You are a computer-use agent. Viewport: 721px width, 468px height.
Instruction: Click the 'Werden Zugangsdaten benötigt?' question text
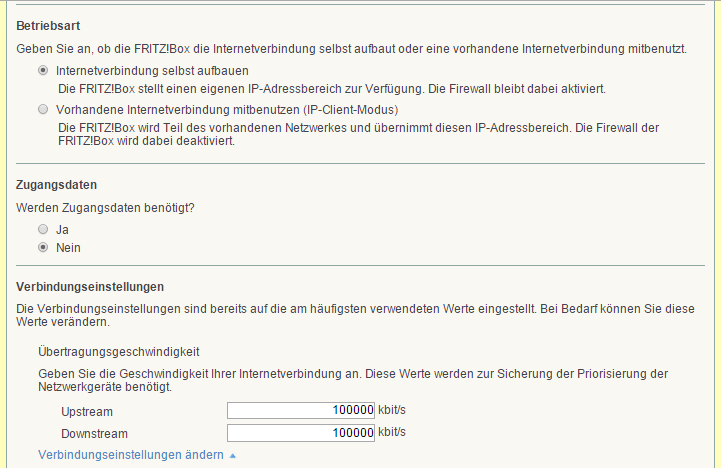coord(105,207)
